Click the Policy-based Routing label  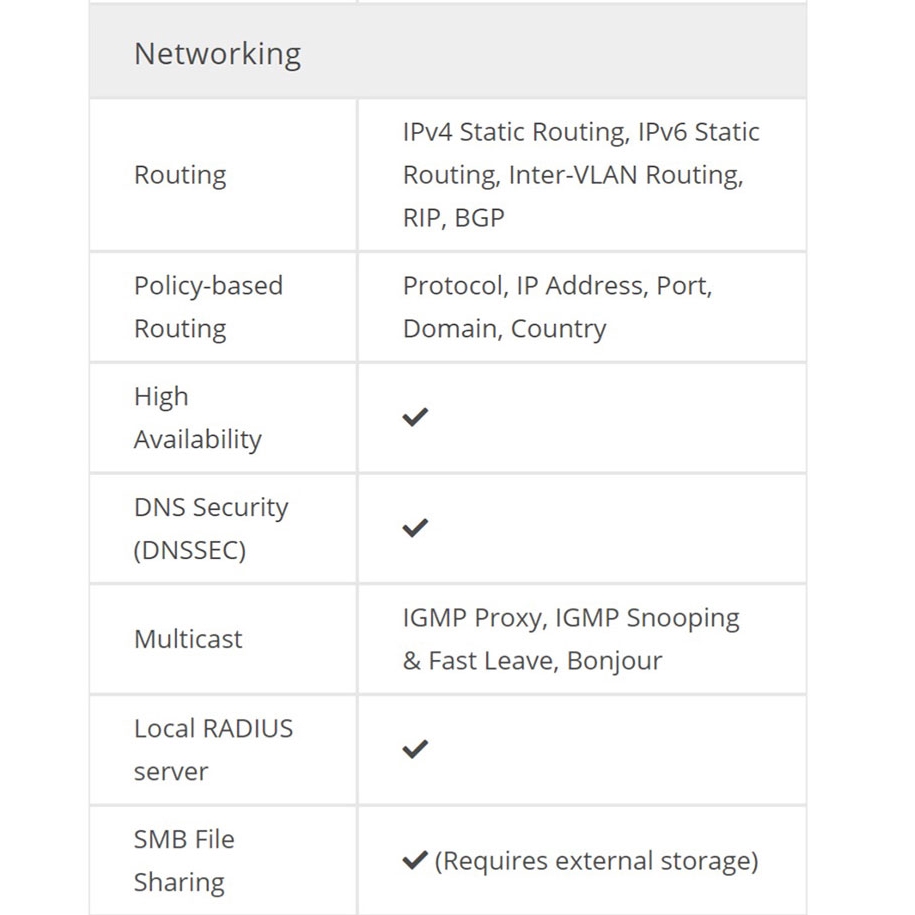coord(208,307)
